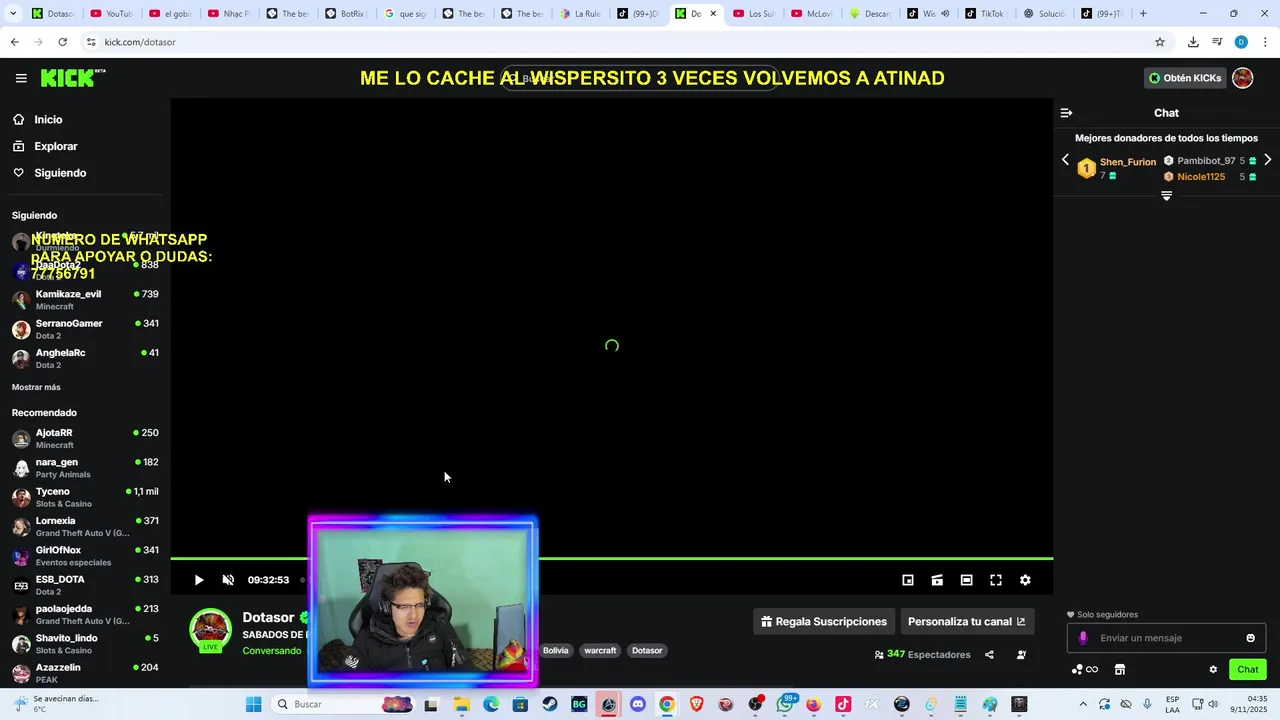Switch to the TikTok browser tab
Image resolution: width=1280 pixels, height=720 pixels.
tap(986, 14)
